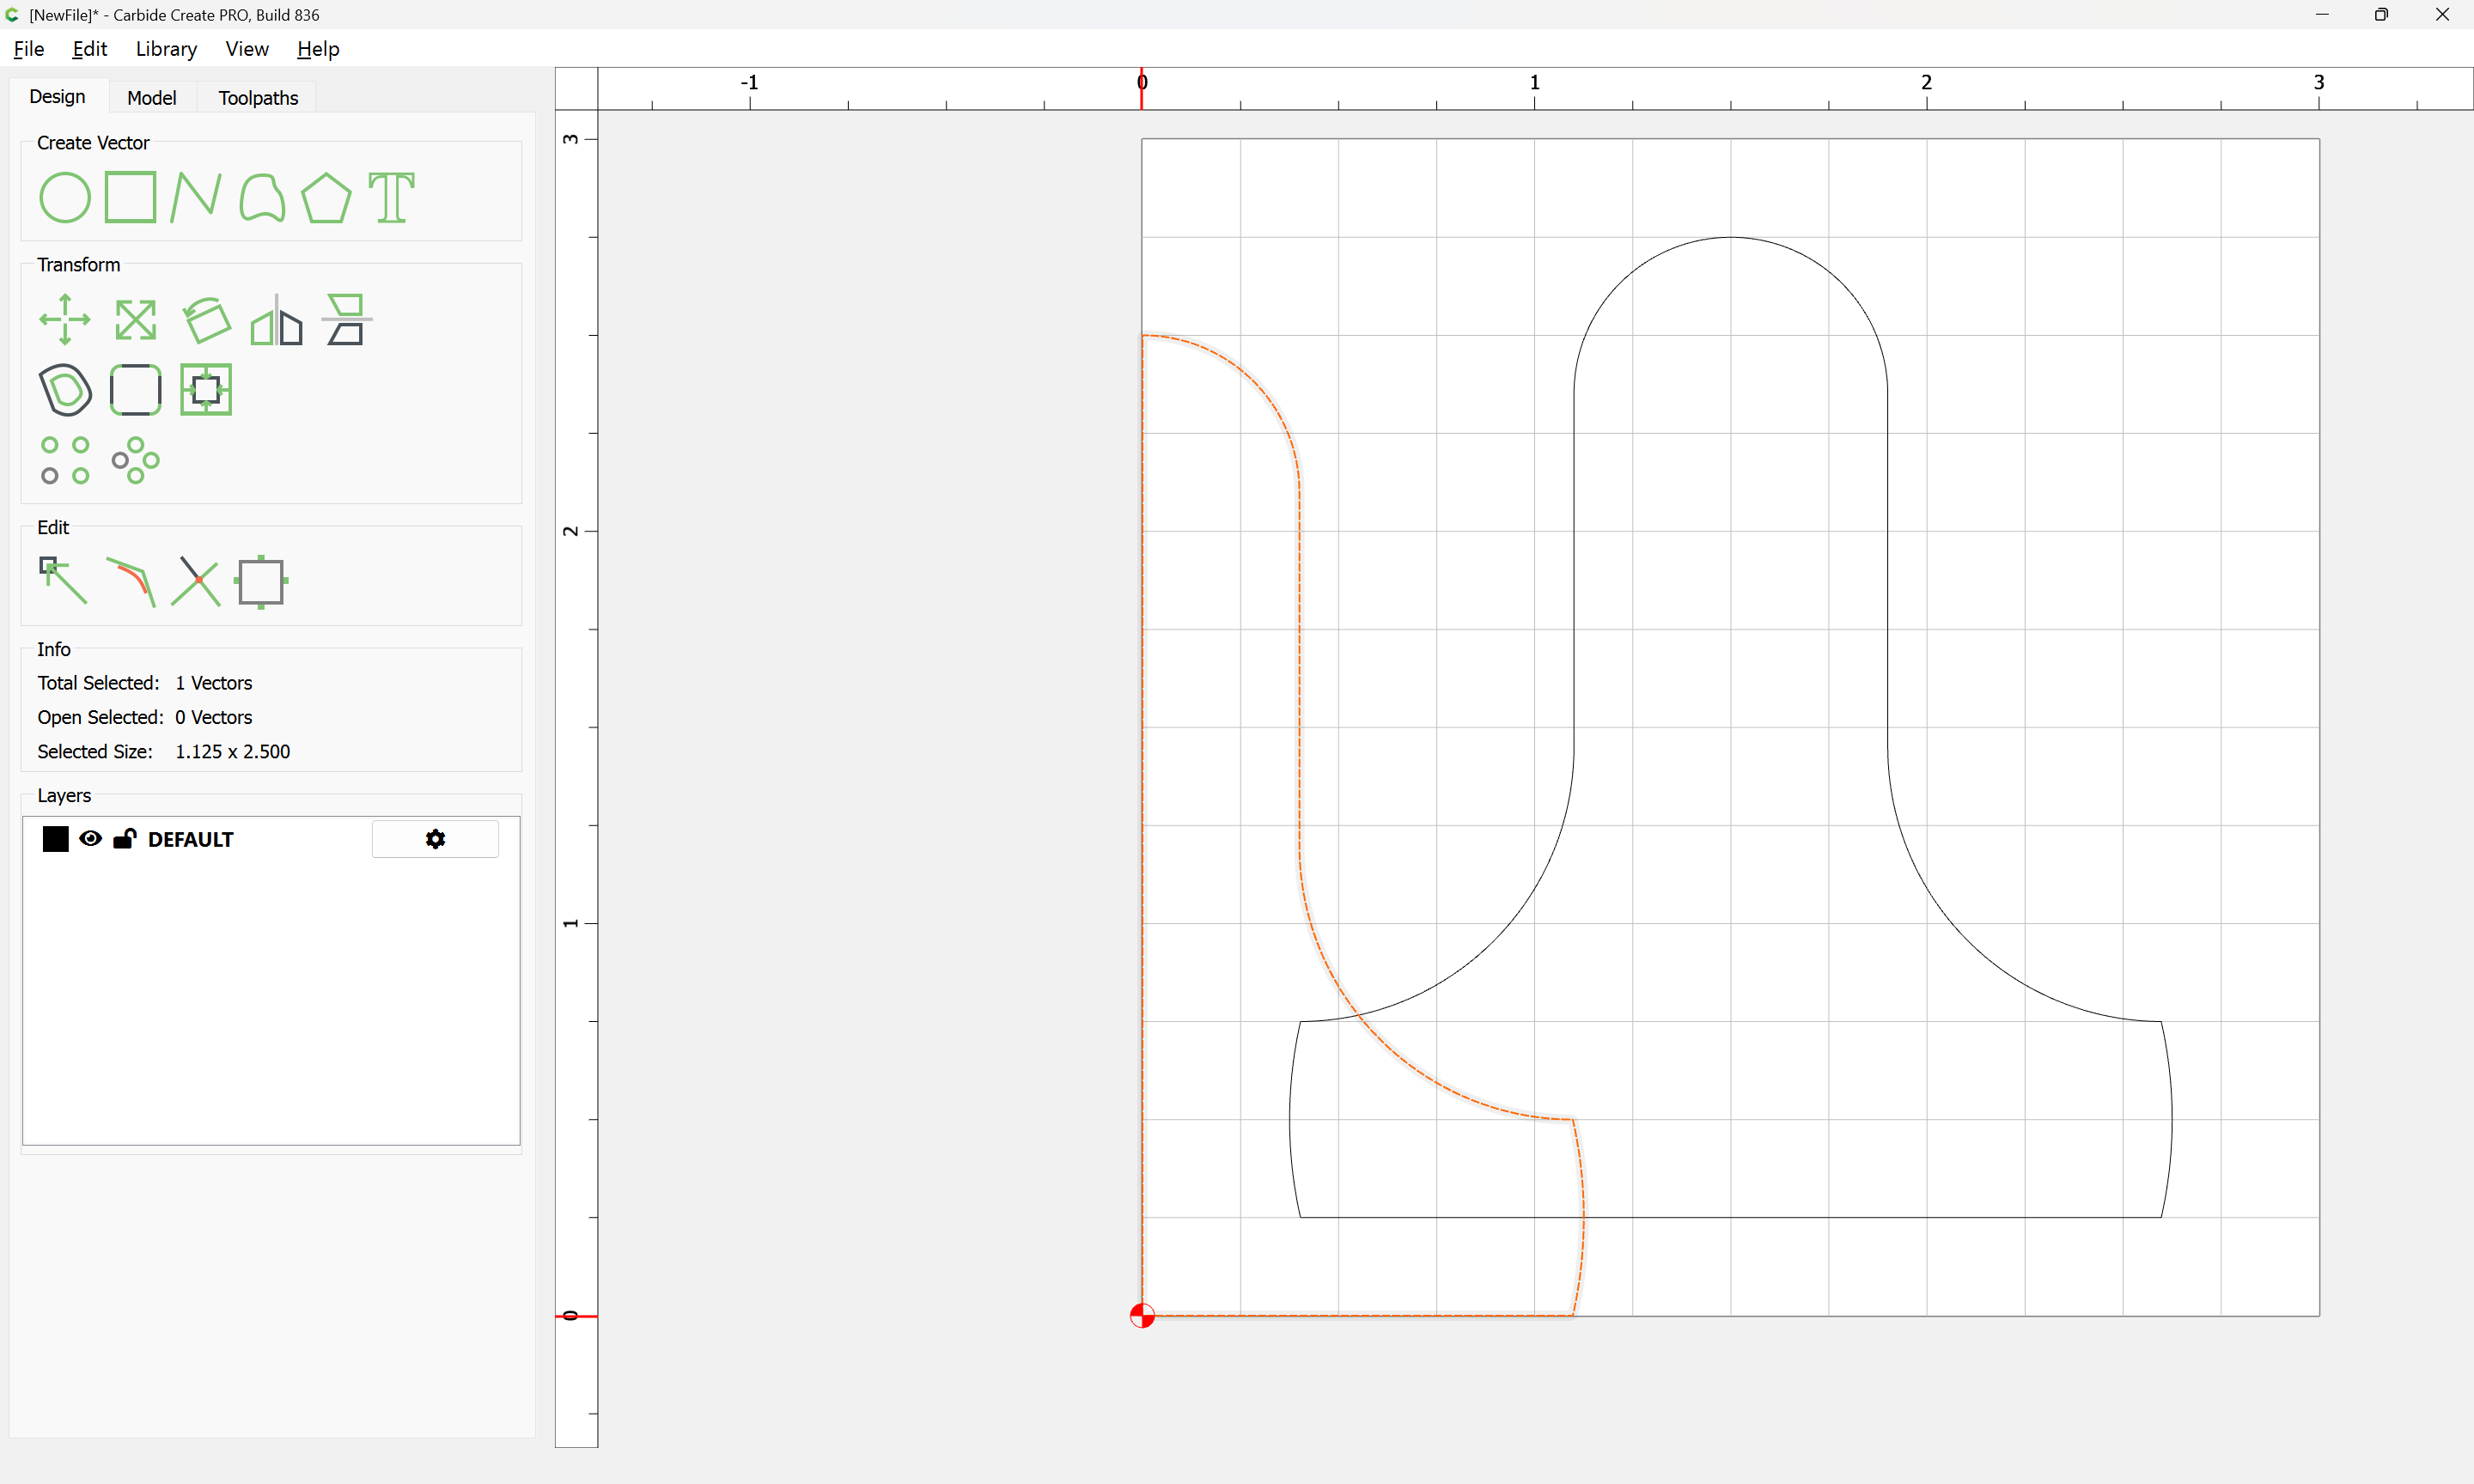
Task: Open the Scale/Resize transform tool
Action: coord(135,320)
